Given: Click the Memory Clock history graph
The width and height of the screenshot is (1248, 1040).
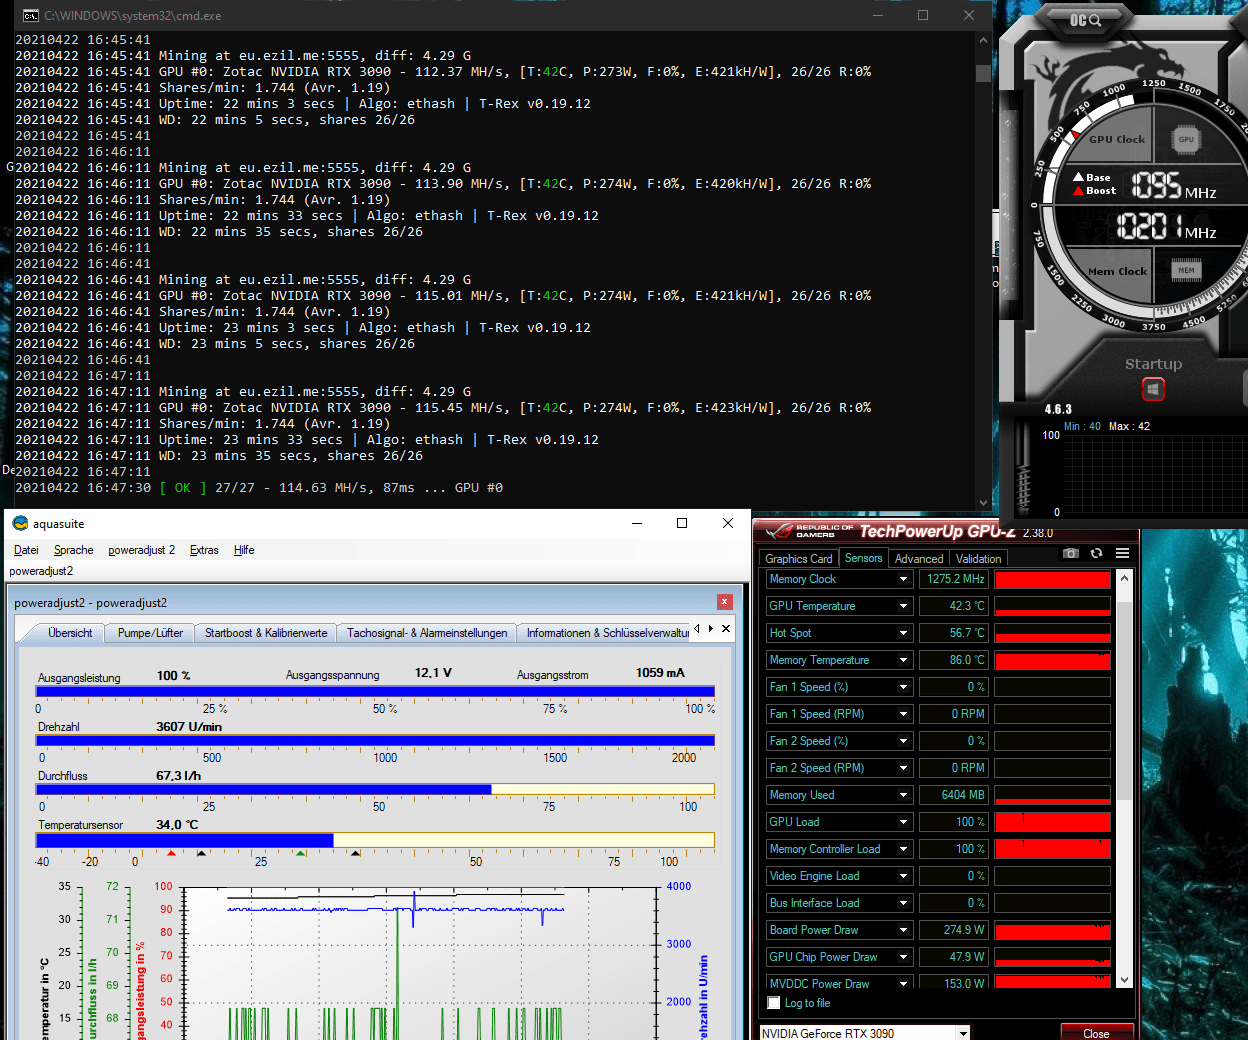Looking at the screenshot, I should (x=1052, y=579).
